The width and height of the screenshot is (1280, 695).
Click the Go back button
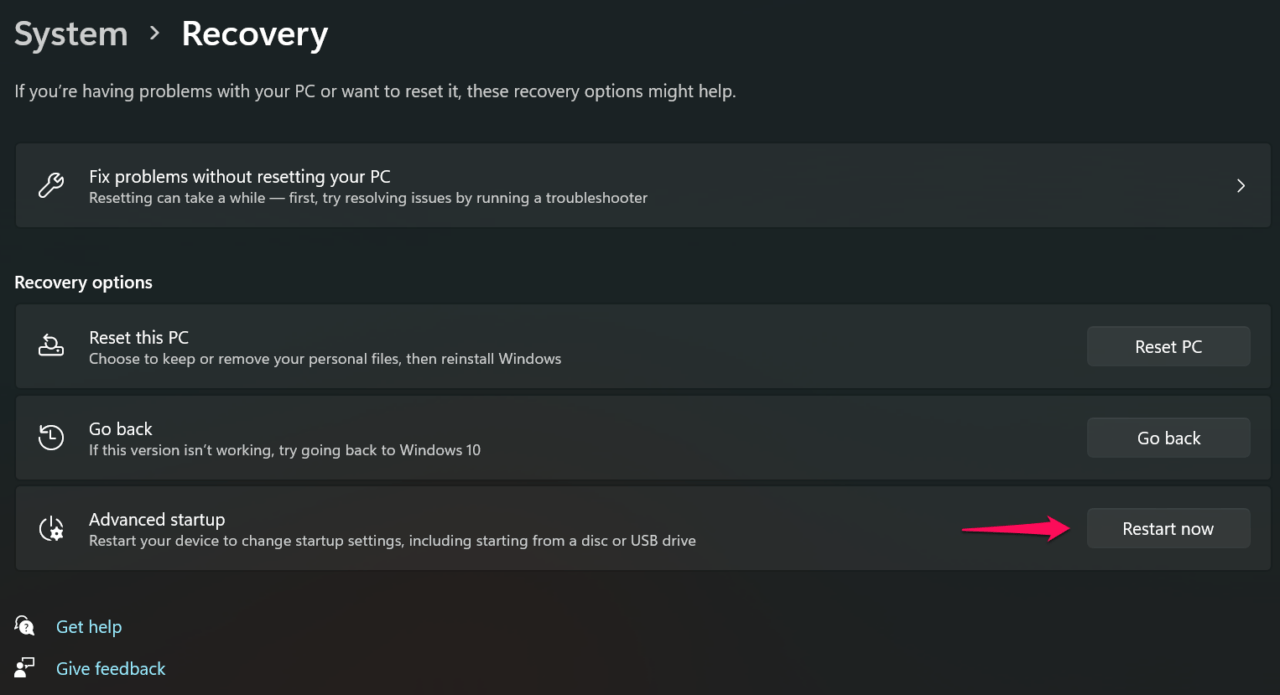(x=1168, y=437)
